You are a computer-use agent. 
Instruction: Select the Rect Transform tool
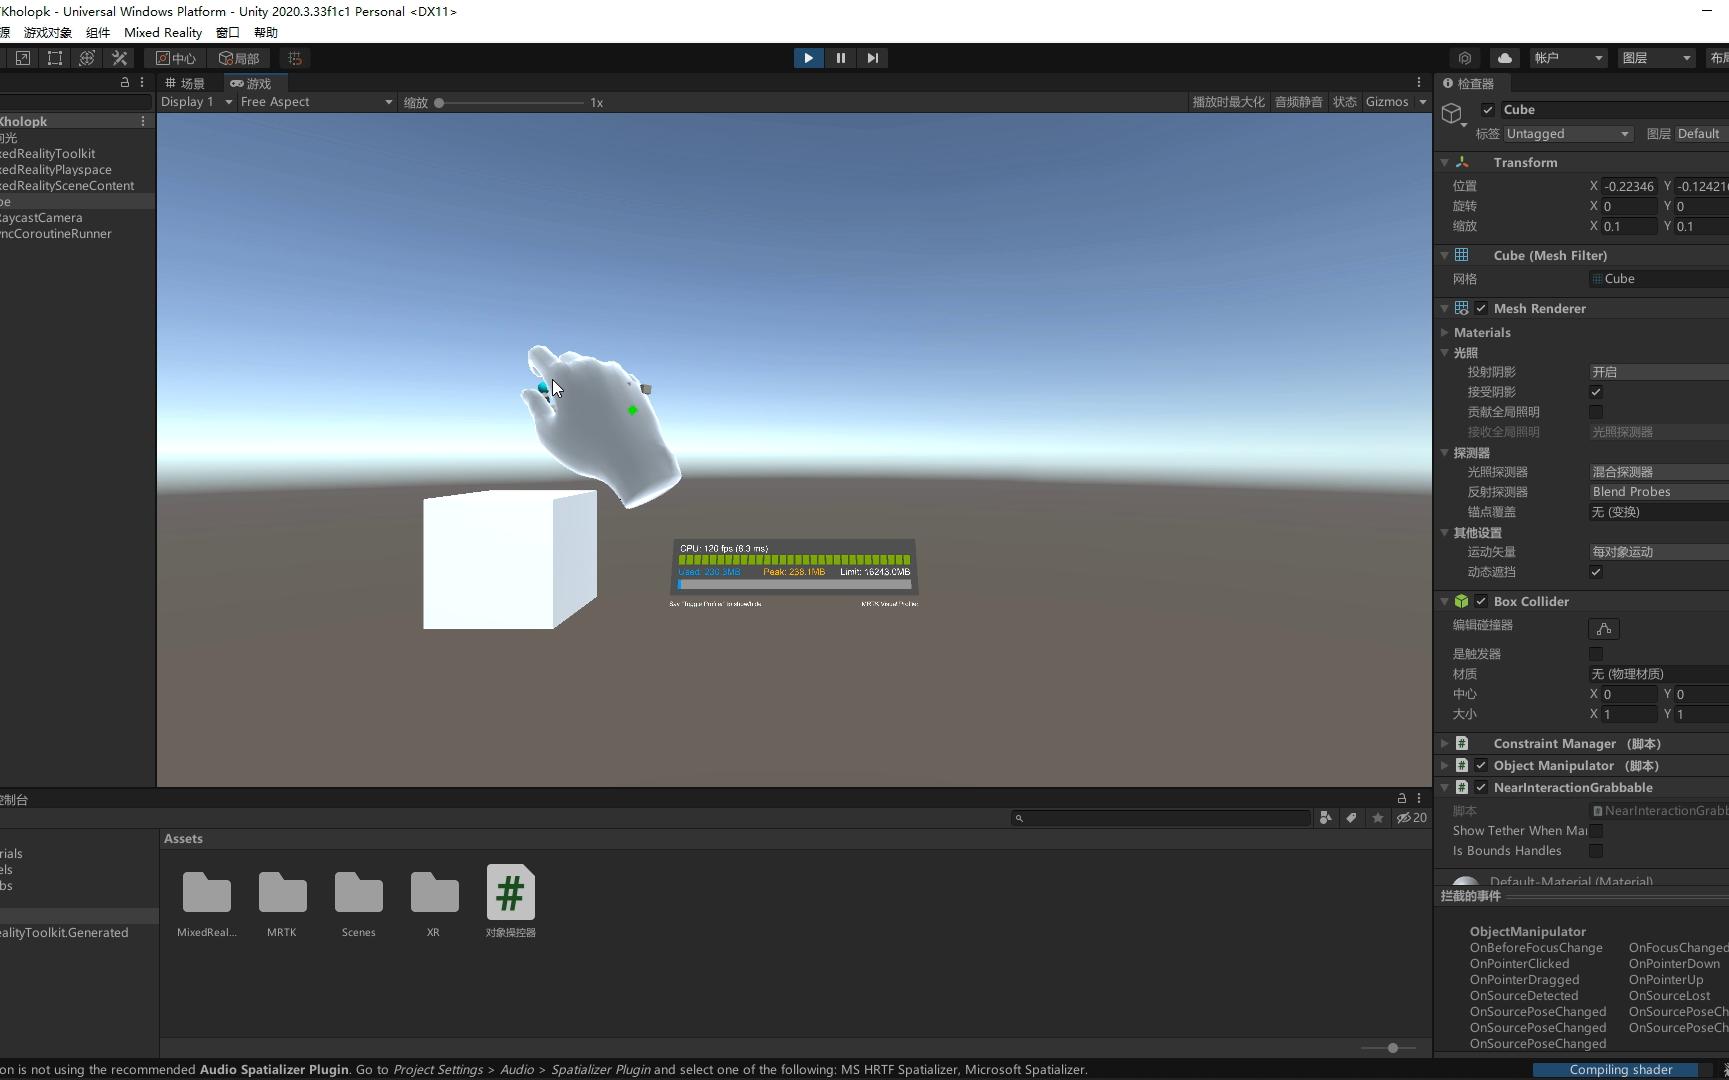[55, 57]
